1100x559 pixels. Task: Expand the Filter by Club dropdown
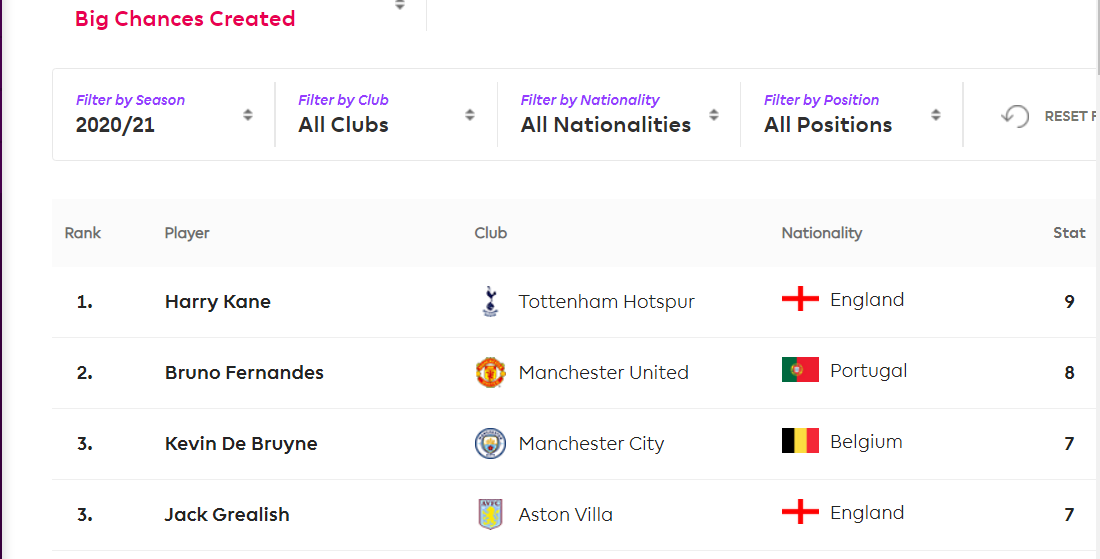pos(386,114)
